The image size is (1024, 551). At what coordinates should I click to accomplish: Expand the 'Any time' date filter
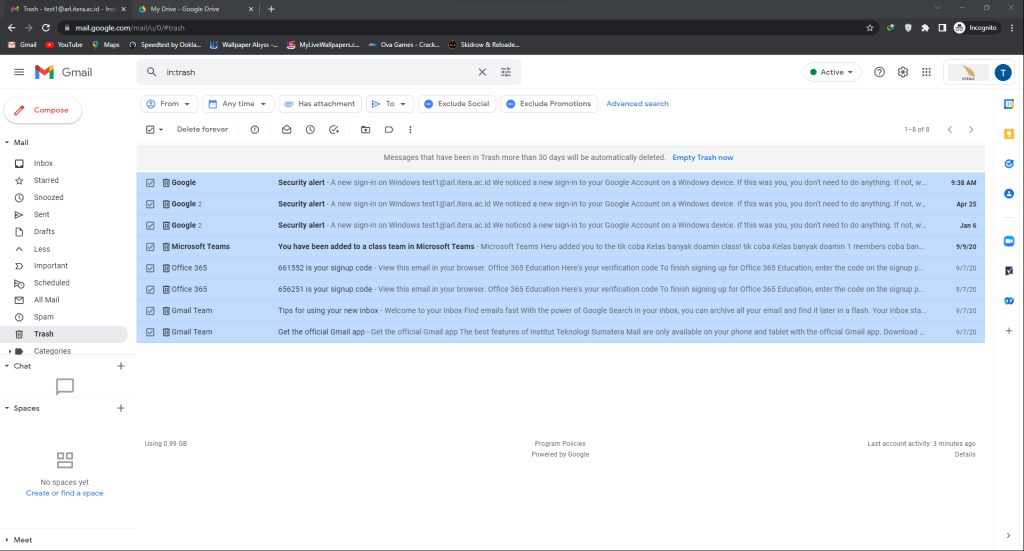click(x=238, y=103)
